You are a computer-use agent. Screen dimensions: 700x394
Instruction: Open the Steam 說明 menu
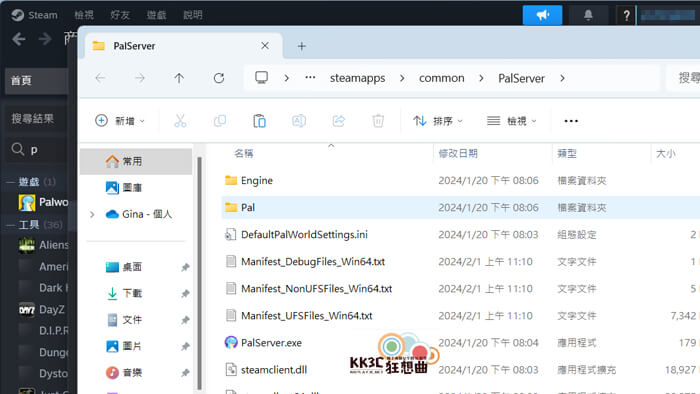[193, 15]
